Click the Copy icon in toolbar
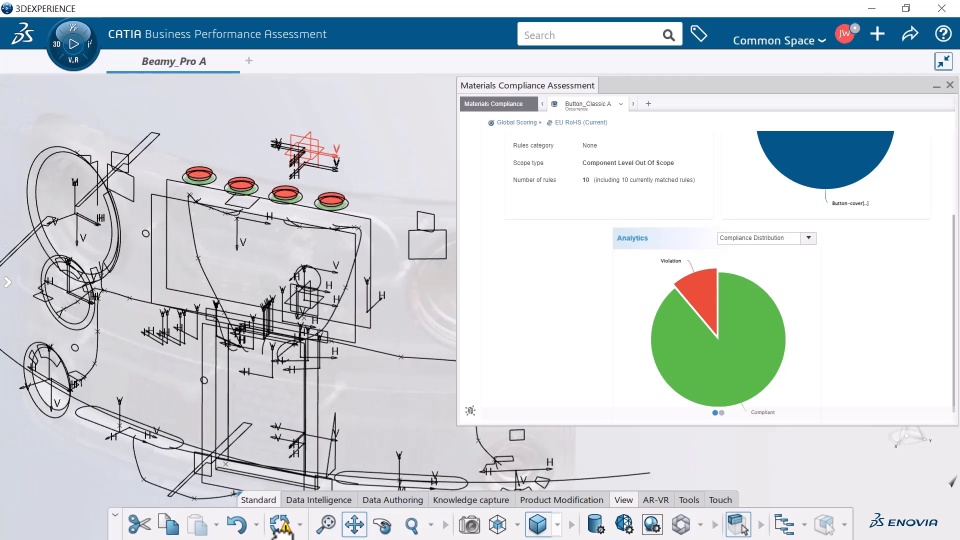Viewport: 960px width, 540px height. click(168, 525)
